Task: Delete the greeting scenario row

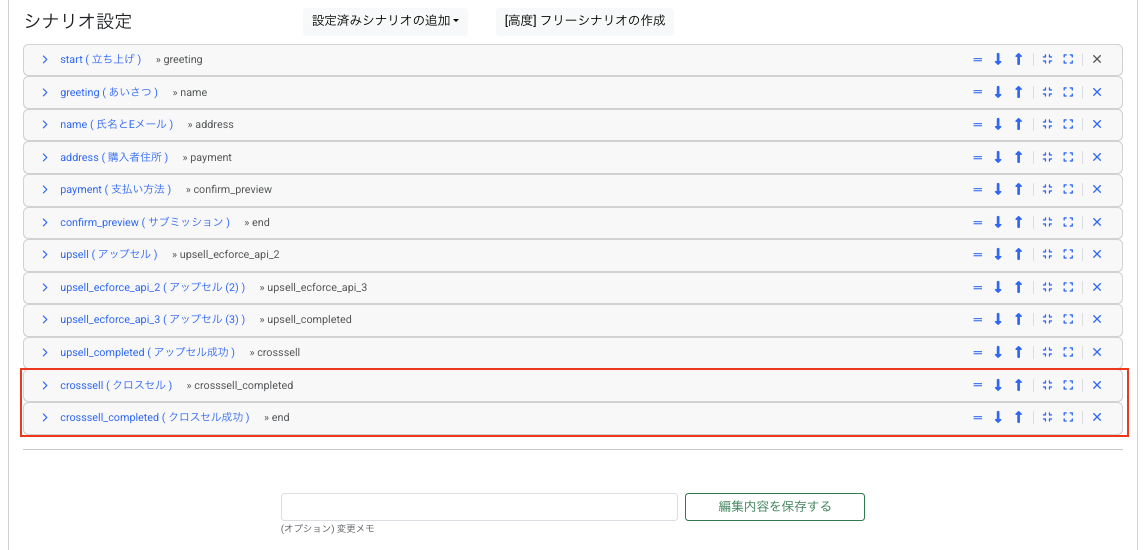Action: point(1096,93)
